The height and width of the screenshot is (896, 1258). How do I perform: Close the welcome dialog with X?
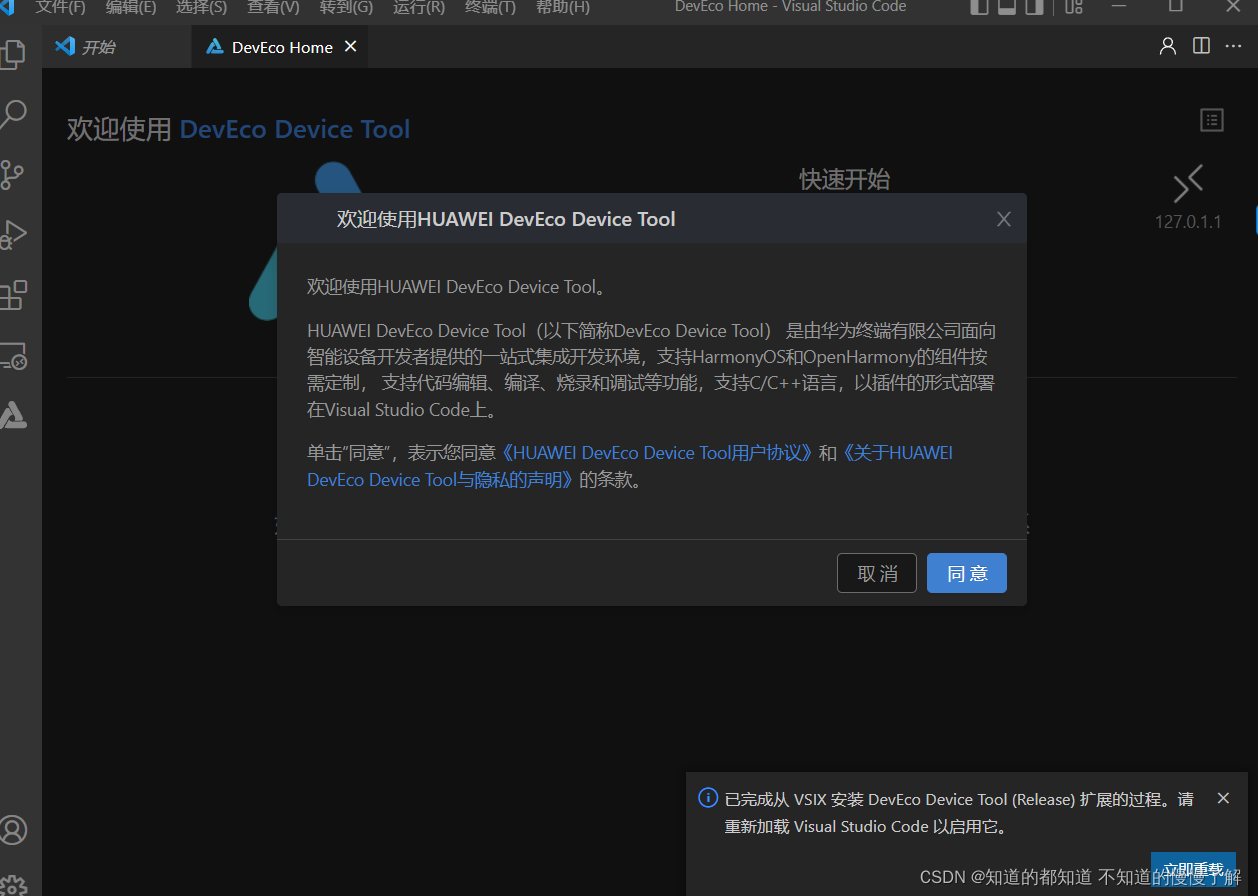coord(1004,219)
